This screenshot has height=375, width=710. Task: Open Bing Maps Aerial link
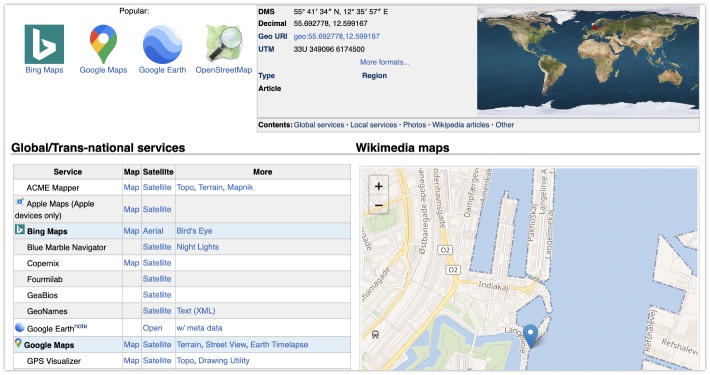coord(153,231)
